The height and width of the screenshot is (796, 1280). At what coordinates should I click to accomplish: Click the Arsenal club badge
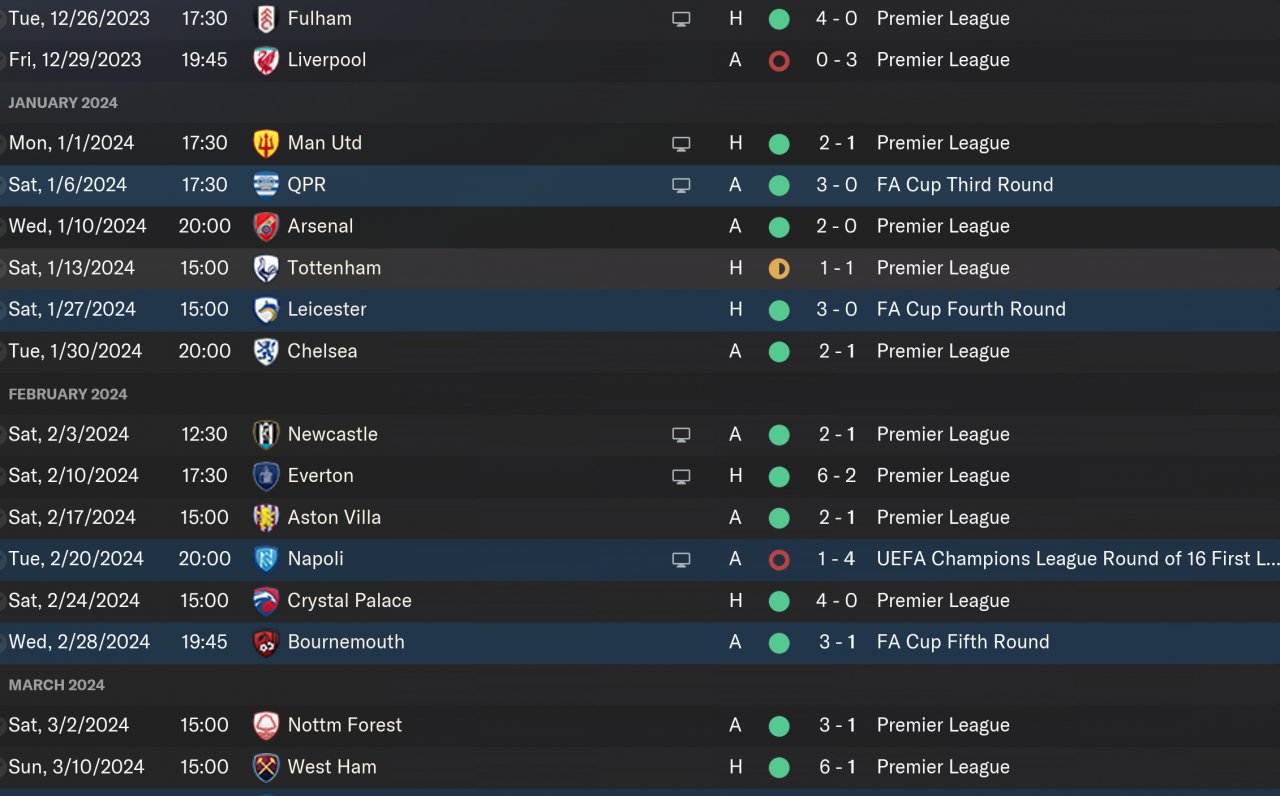266,227
